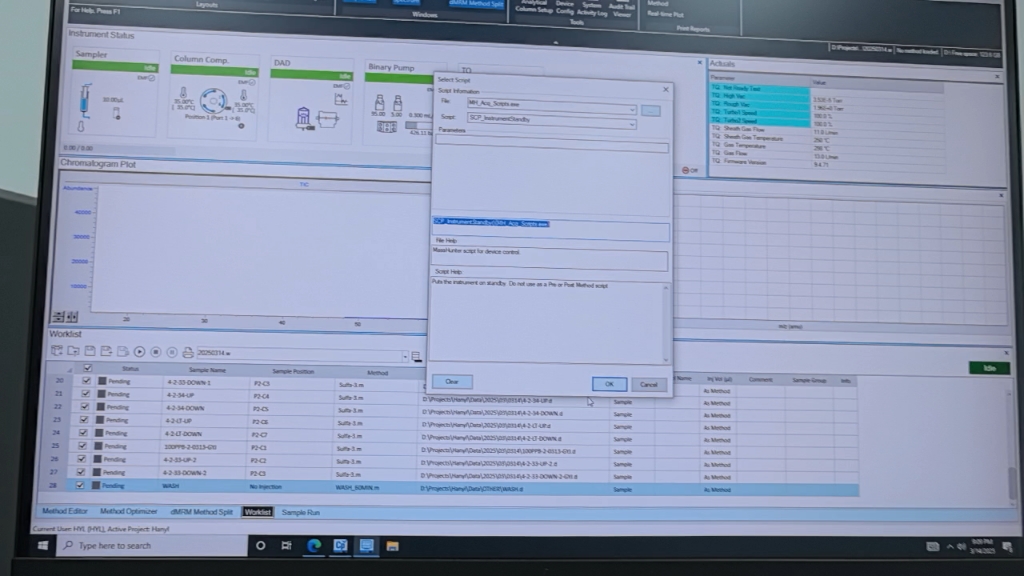
Task: Open Microsoft Edge from the taskbar
Action: [x=314, y=546]
